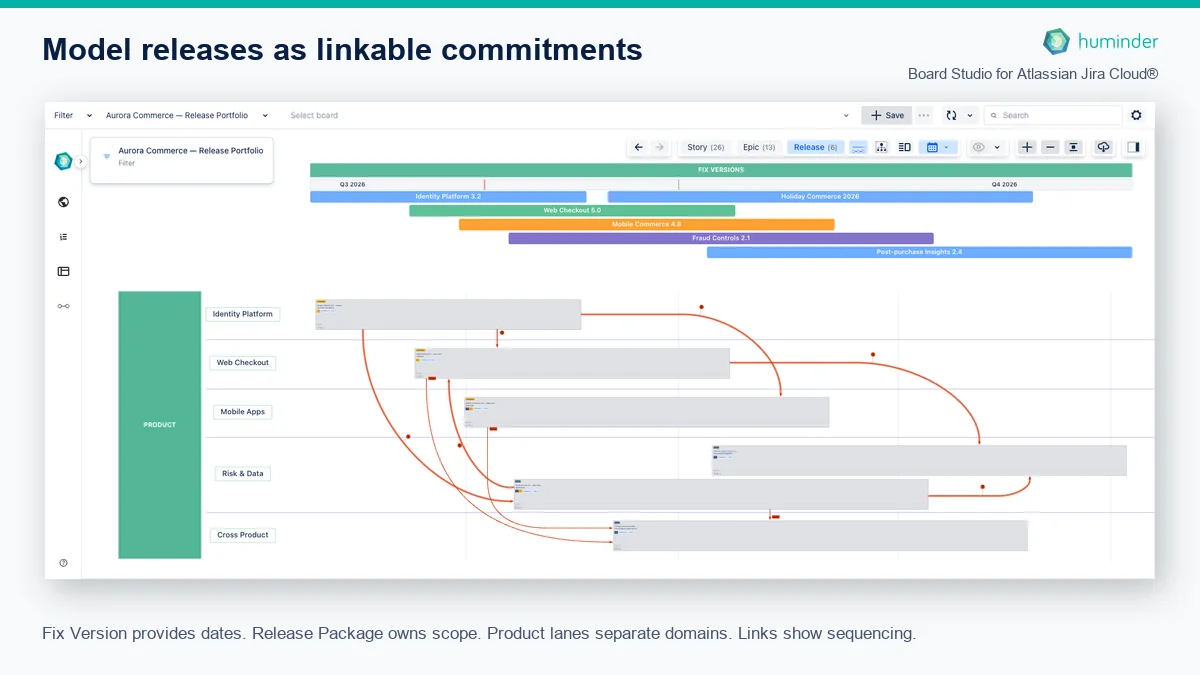Open the Select board dropdown arrow
This screenshot has width=1200, height=675.
pyautogui.click(x=846, y=115)
